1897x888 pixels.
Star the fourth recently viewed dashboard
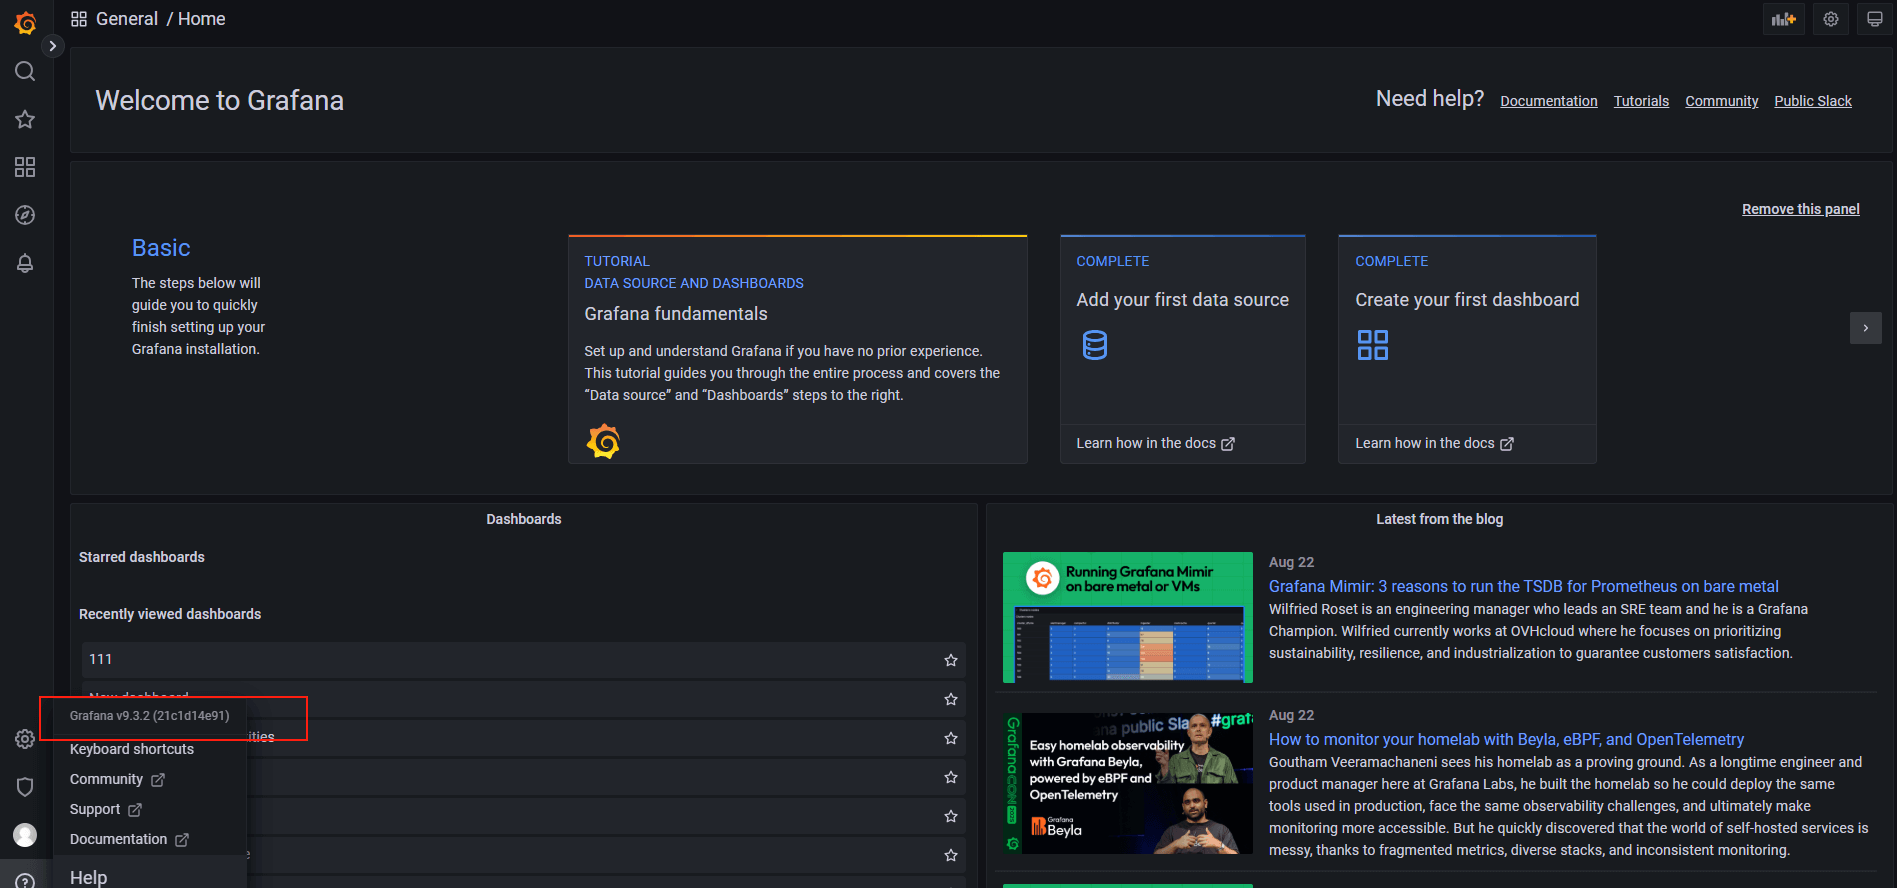point(951,777)
